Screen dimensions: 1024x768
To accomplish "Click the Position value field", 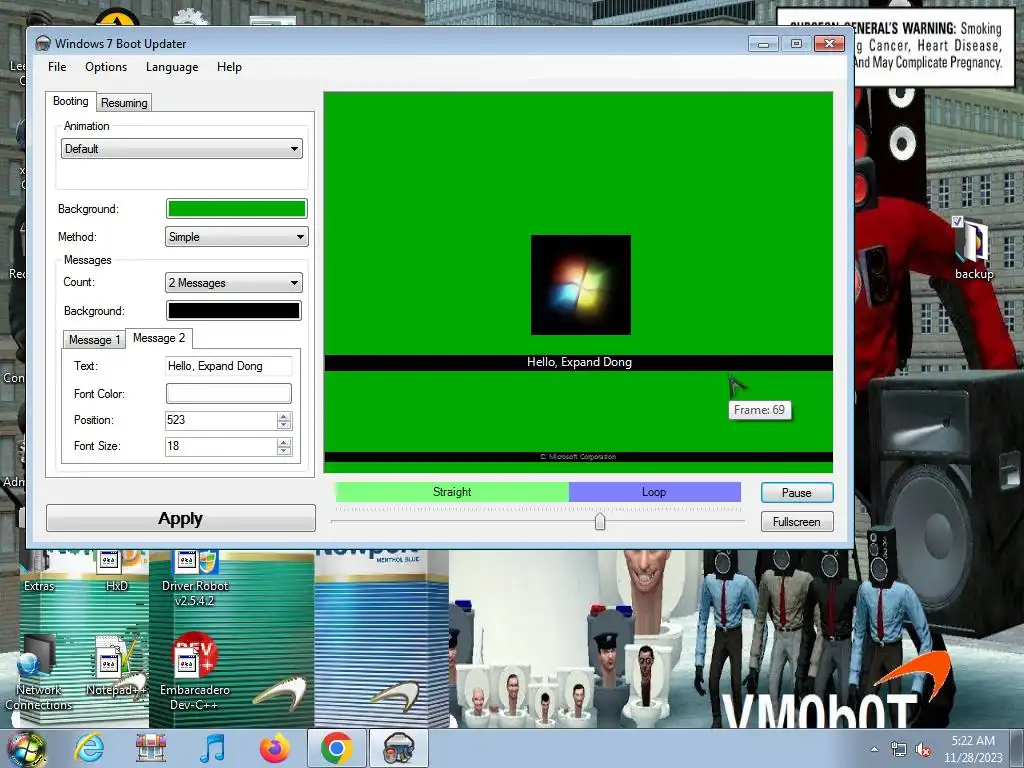I will (221, 420).
